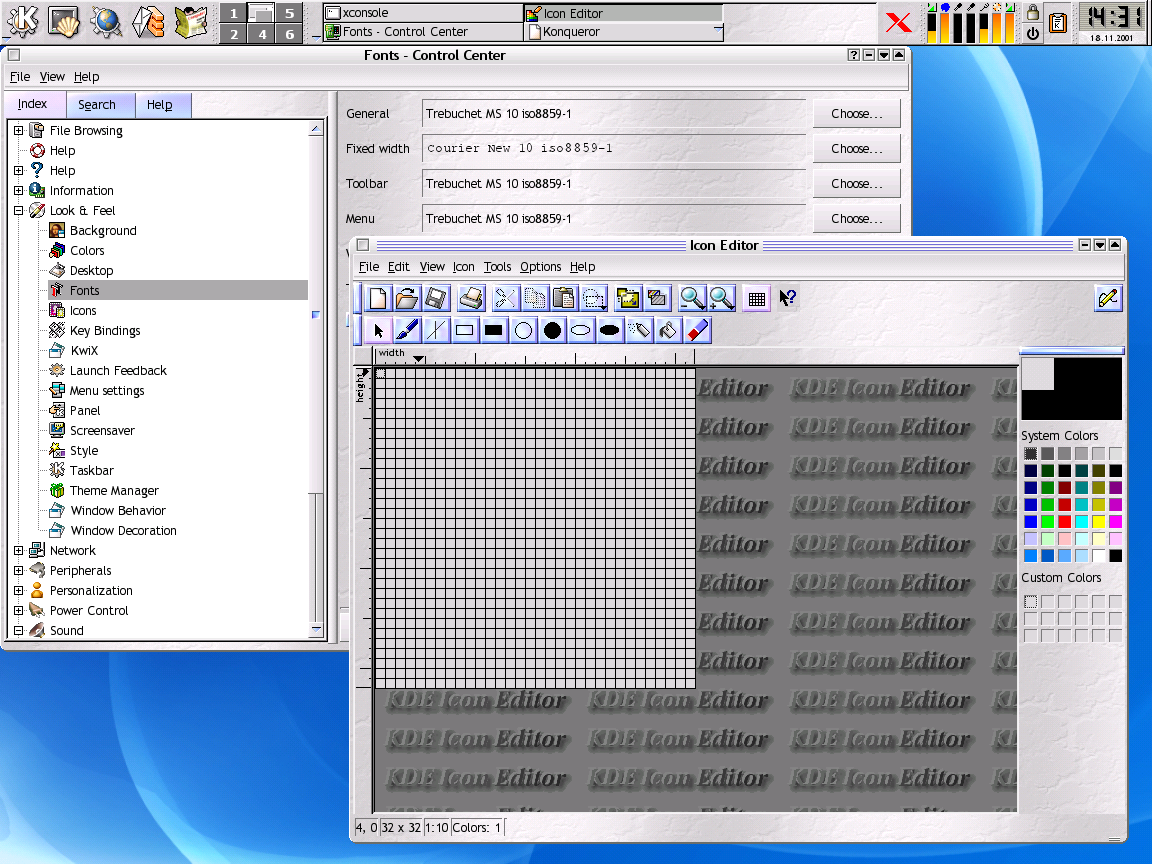Click the Select area dashed icon
Screen dimensions: 1152x864
(594, 298)
